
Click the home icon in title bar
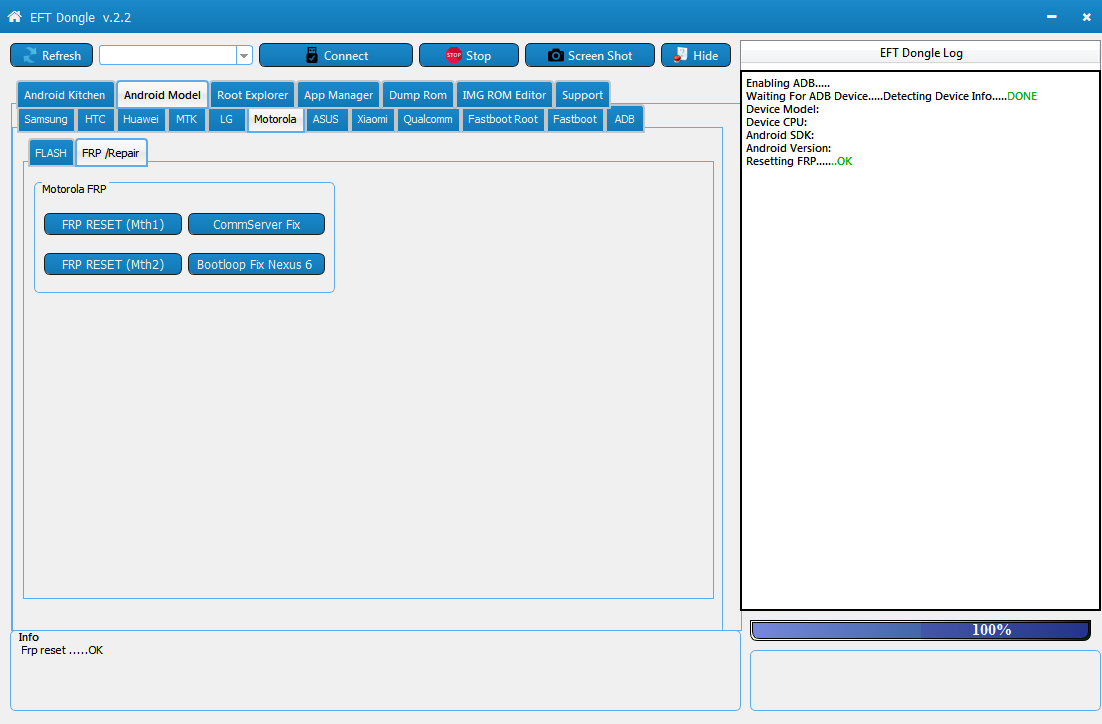[14, 16]
